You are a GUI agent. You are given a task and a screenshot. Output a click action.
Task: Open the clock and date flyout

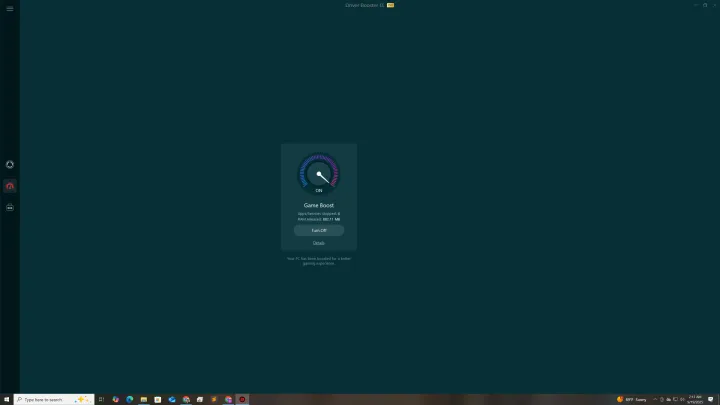pos(695,399)
